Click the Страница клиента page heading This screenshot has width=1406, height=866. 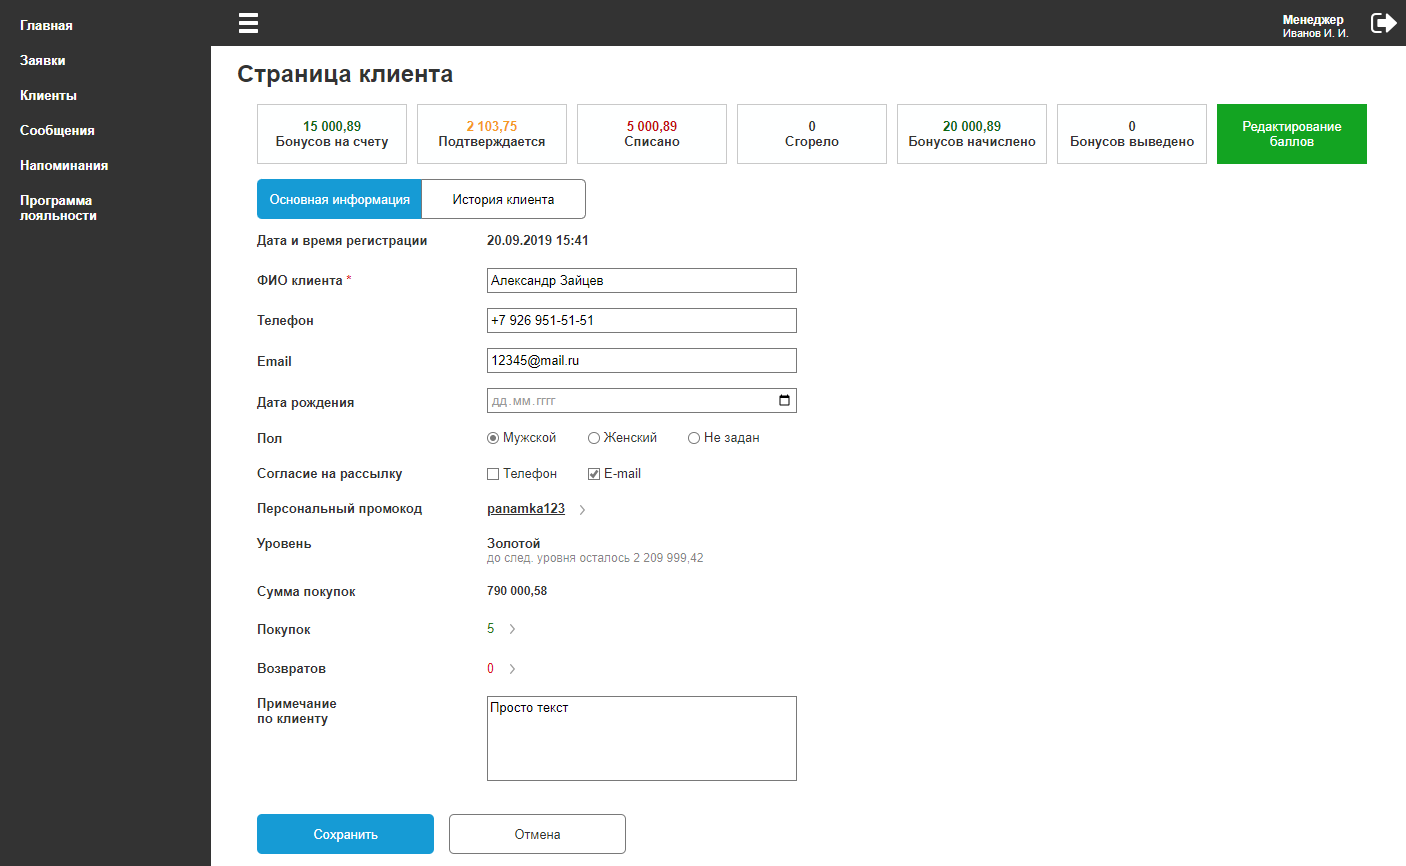point(345,74)
